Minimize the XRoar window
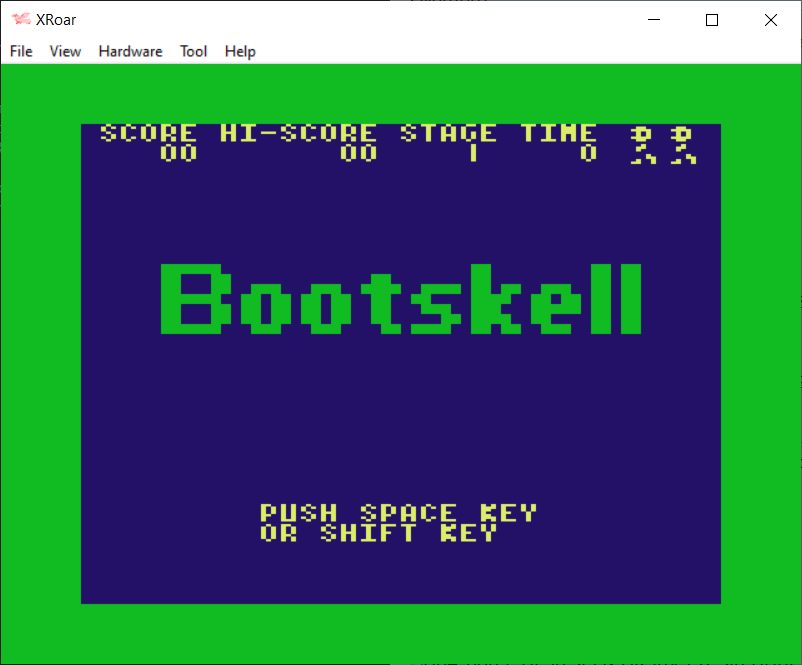Viewport: 802px width, 665px height. (x=654, y=20)
